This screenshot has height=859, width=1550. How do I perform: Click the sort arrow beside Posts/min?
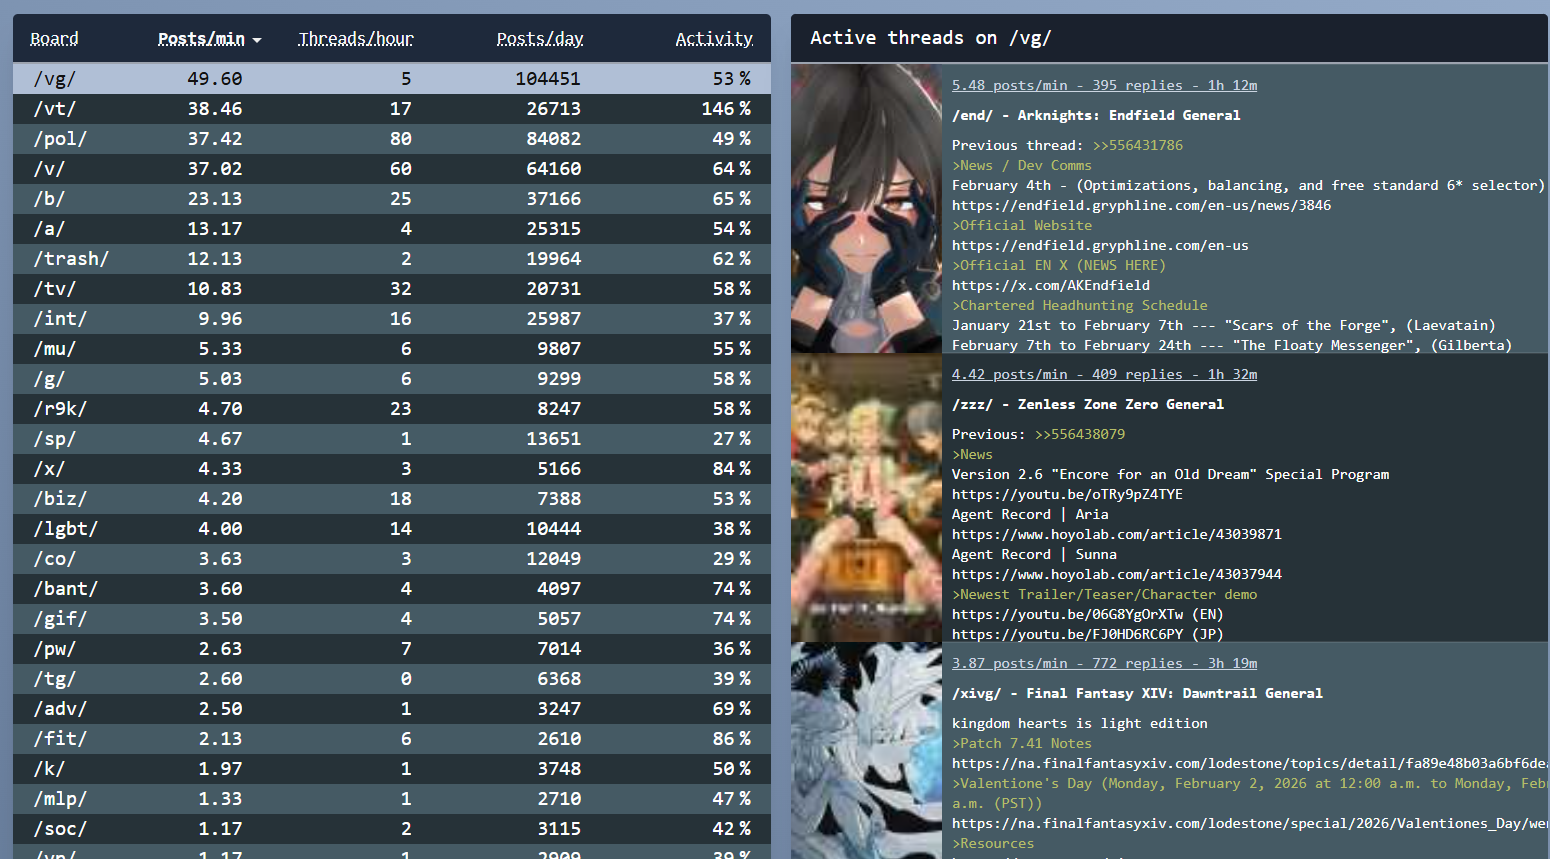pos(257,41)
